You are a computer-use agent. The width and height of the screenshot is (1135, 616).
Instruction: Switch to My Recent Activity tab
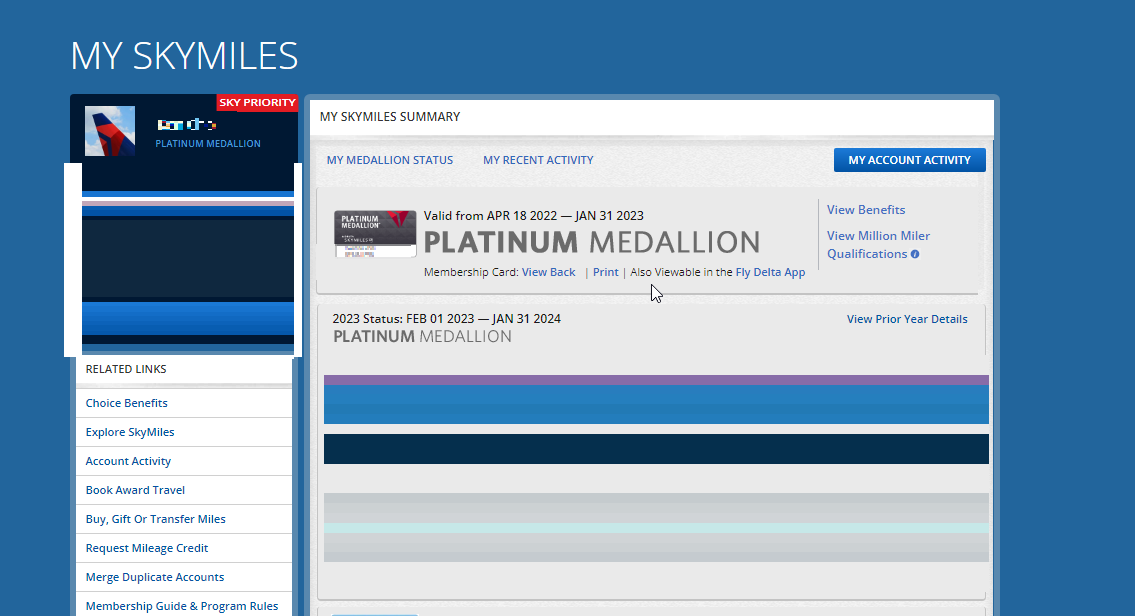538,160
